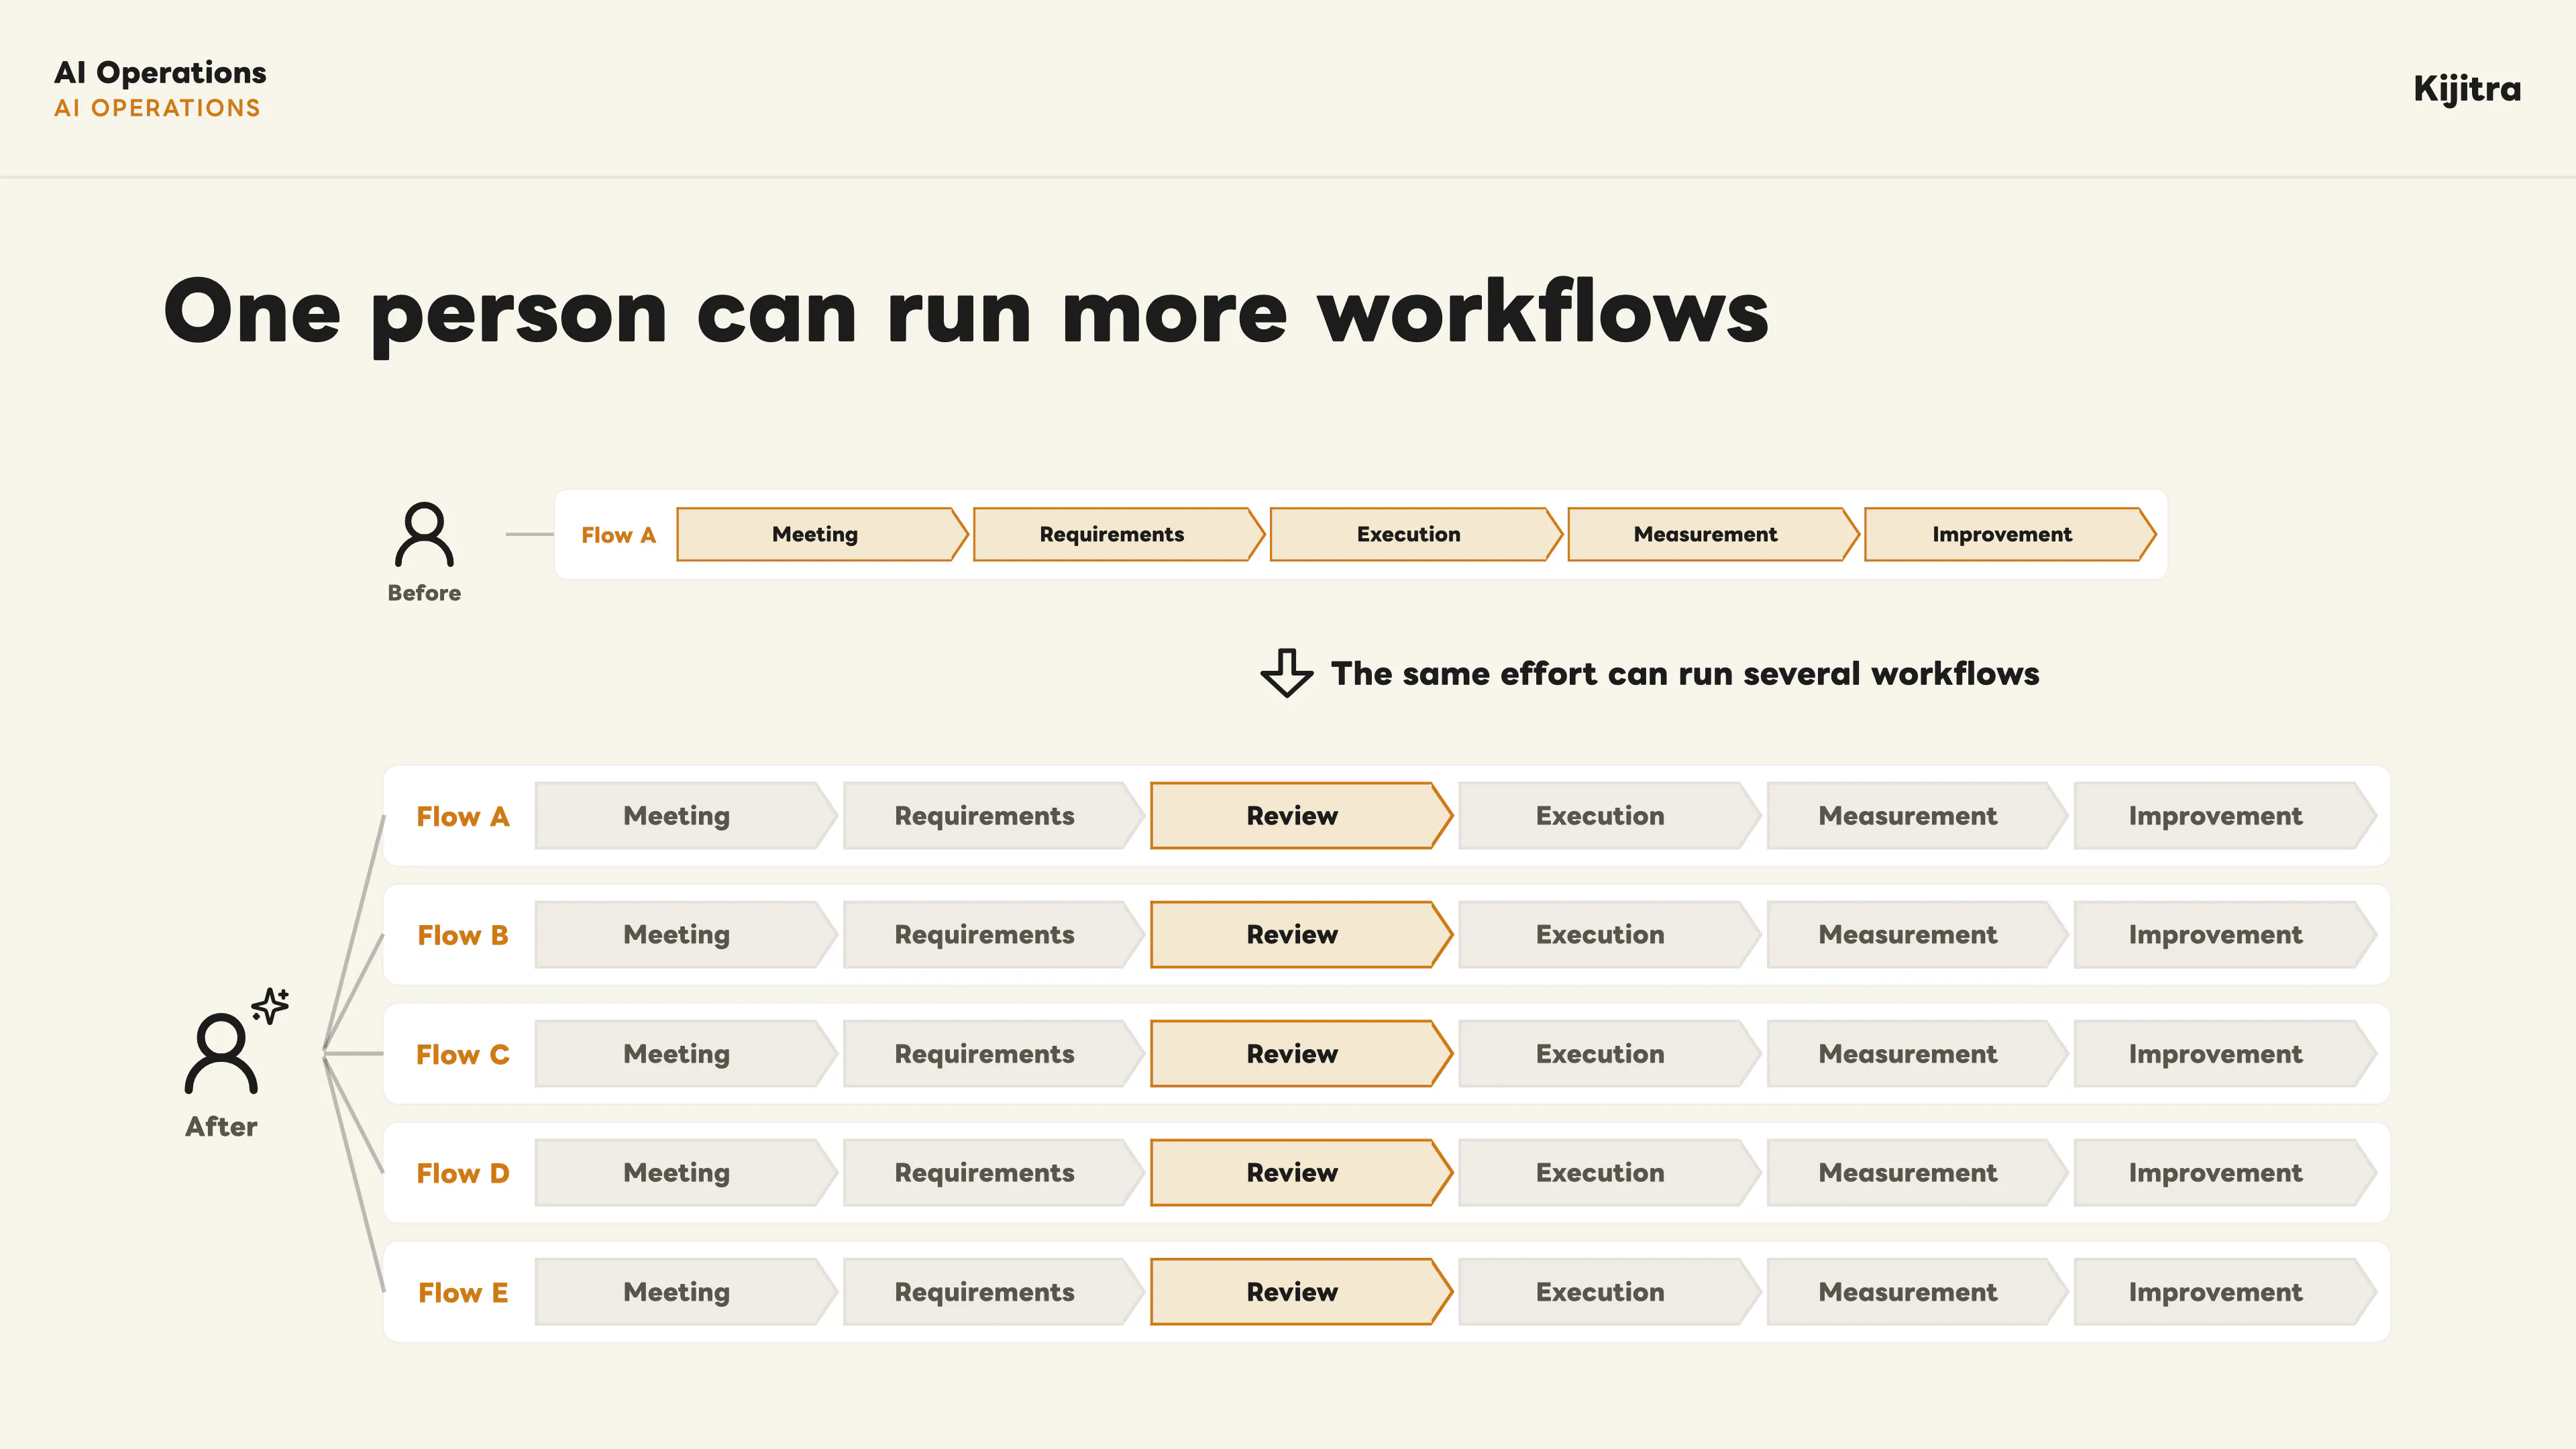Select the Requirements step in Before flow

pos(1119,534)
